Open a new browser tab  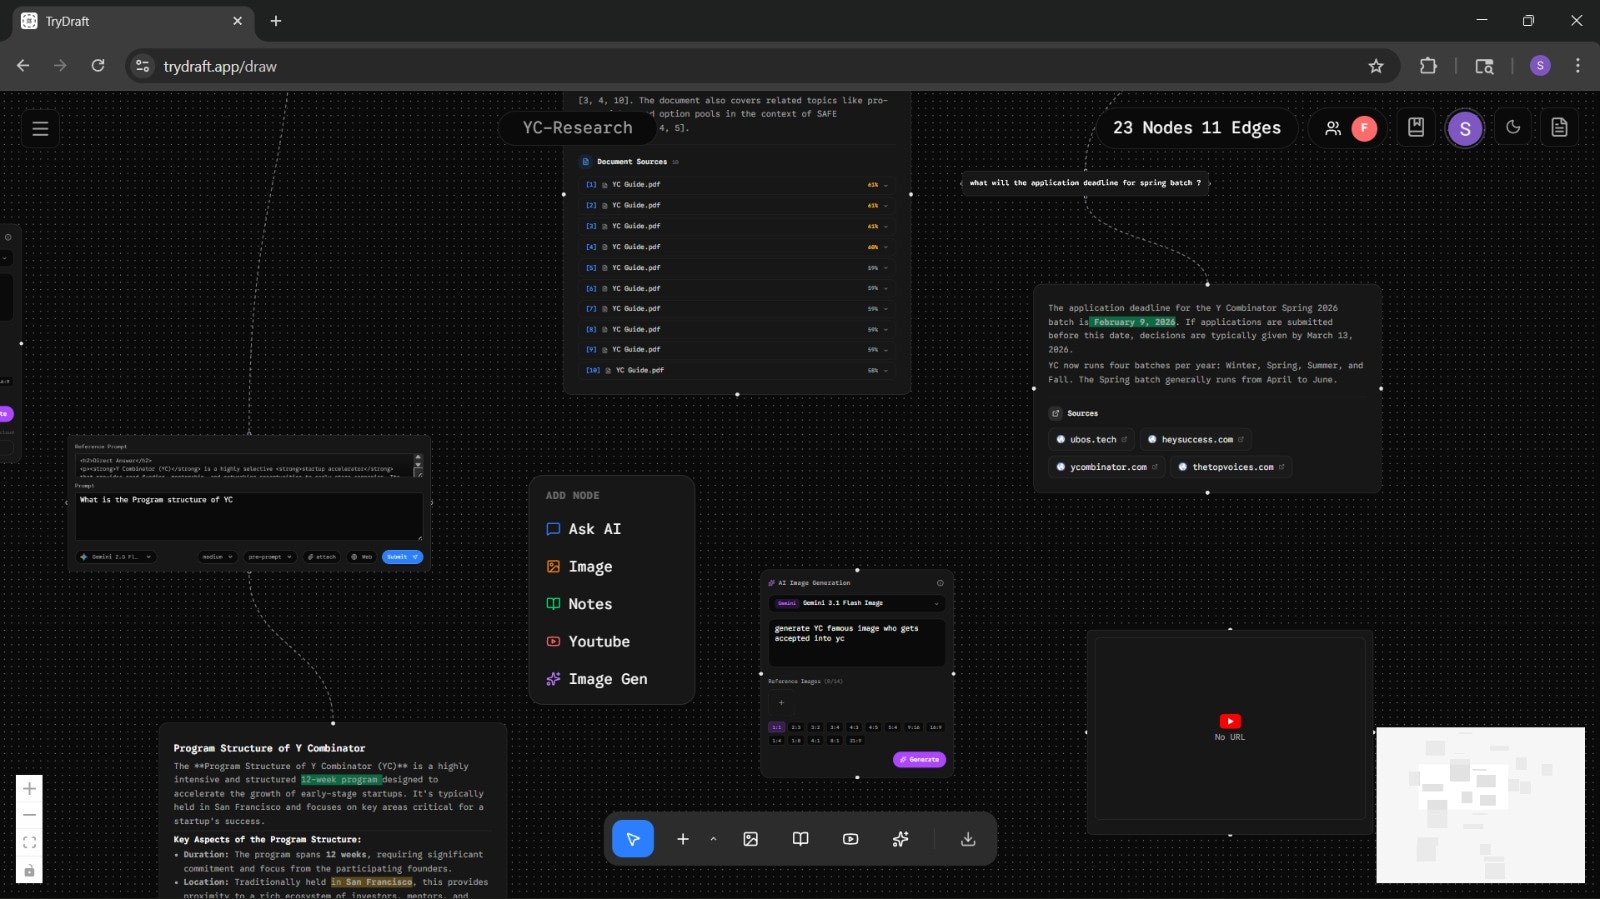click(276, 21)
